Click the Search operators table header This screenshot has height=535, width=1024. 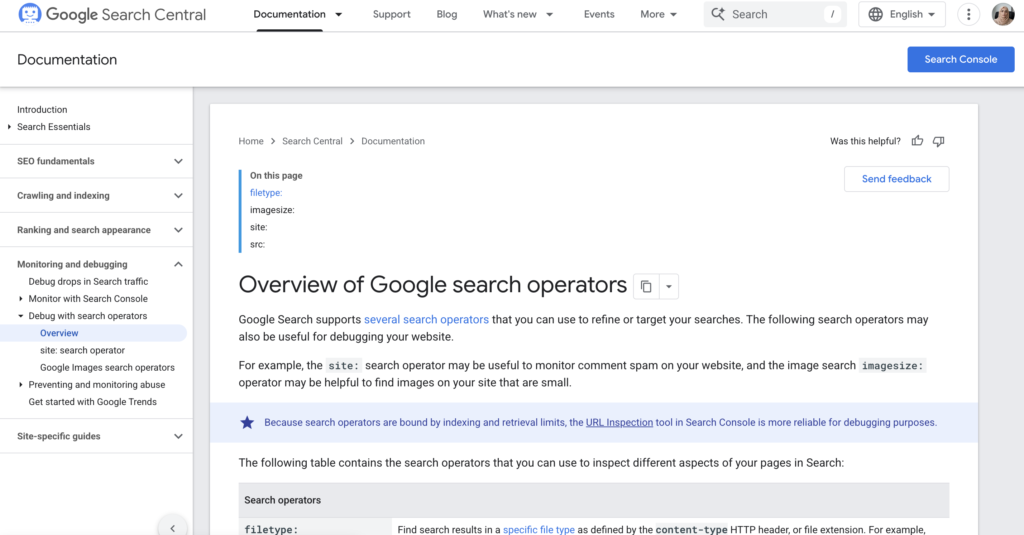(x=594, y=500)
